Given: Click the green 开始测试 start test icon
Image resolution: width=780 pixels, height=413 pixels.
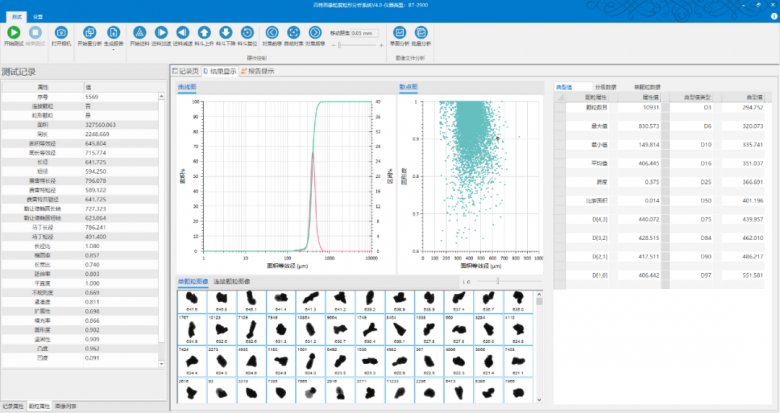Looking at the screenshot, I should coord(14,34).
